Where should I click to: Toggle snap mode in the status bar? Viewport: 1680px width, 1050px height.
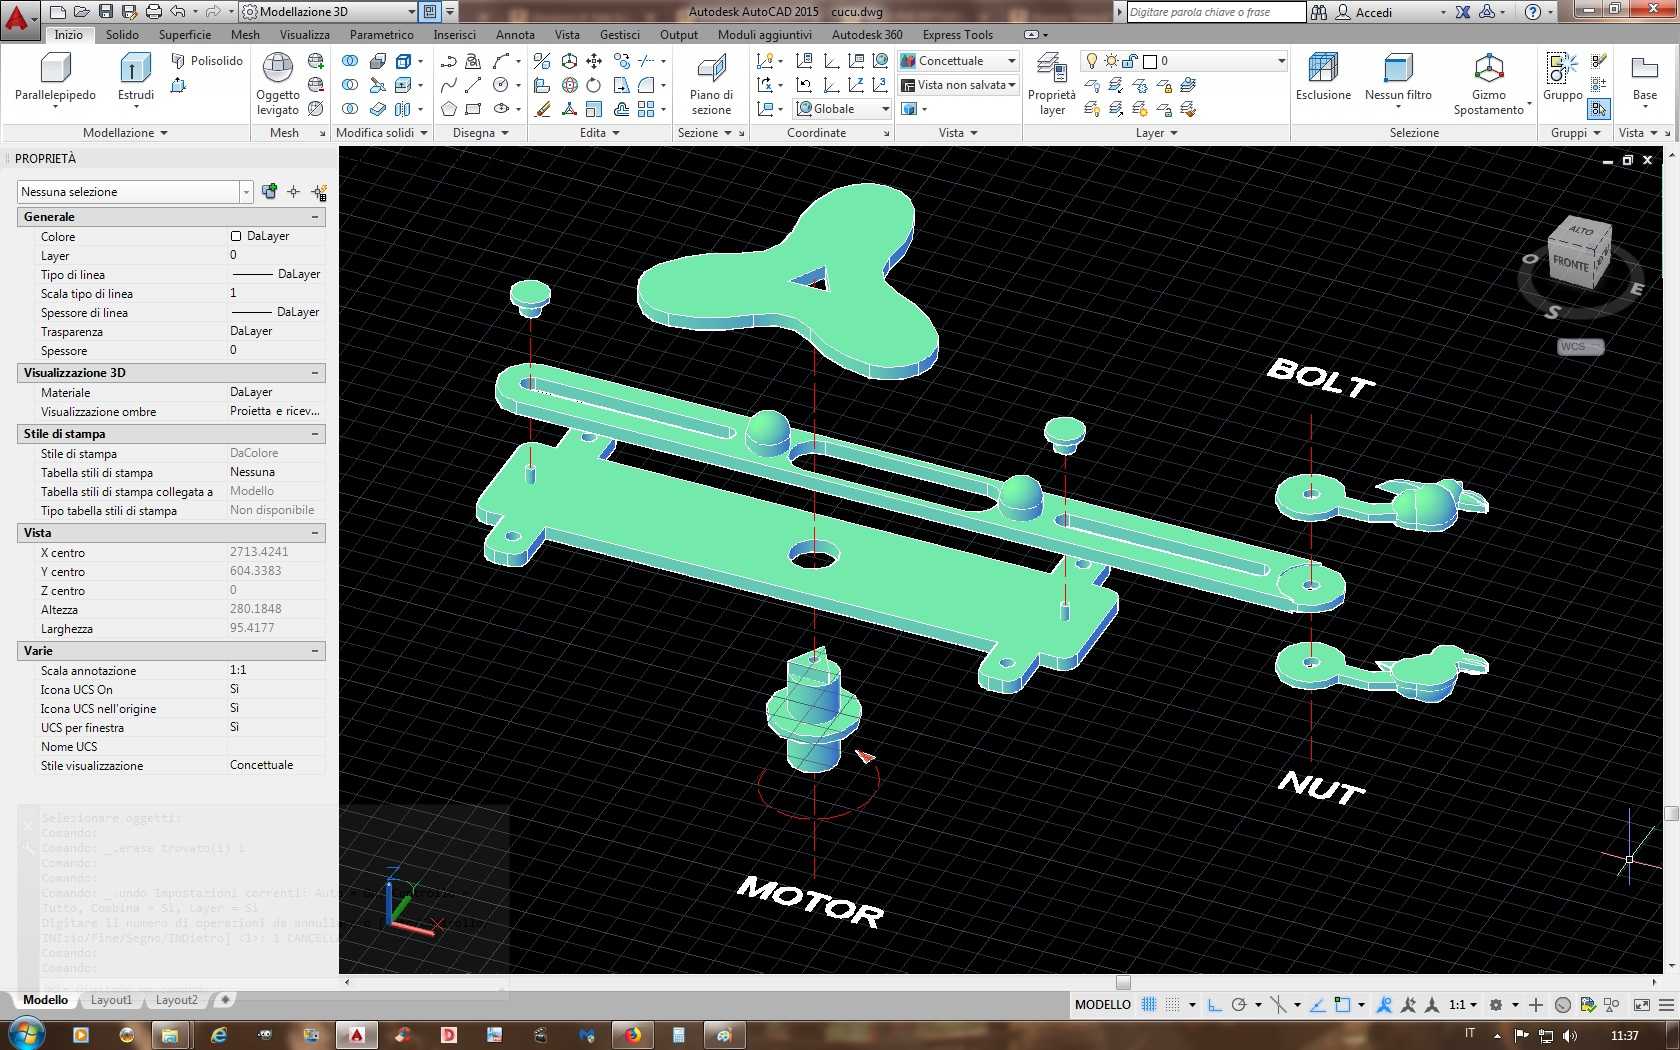pos(1172,1005)
